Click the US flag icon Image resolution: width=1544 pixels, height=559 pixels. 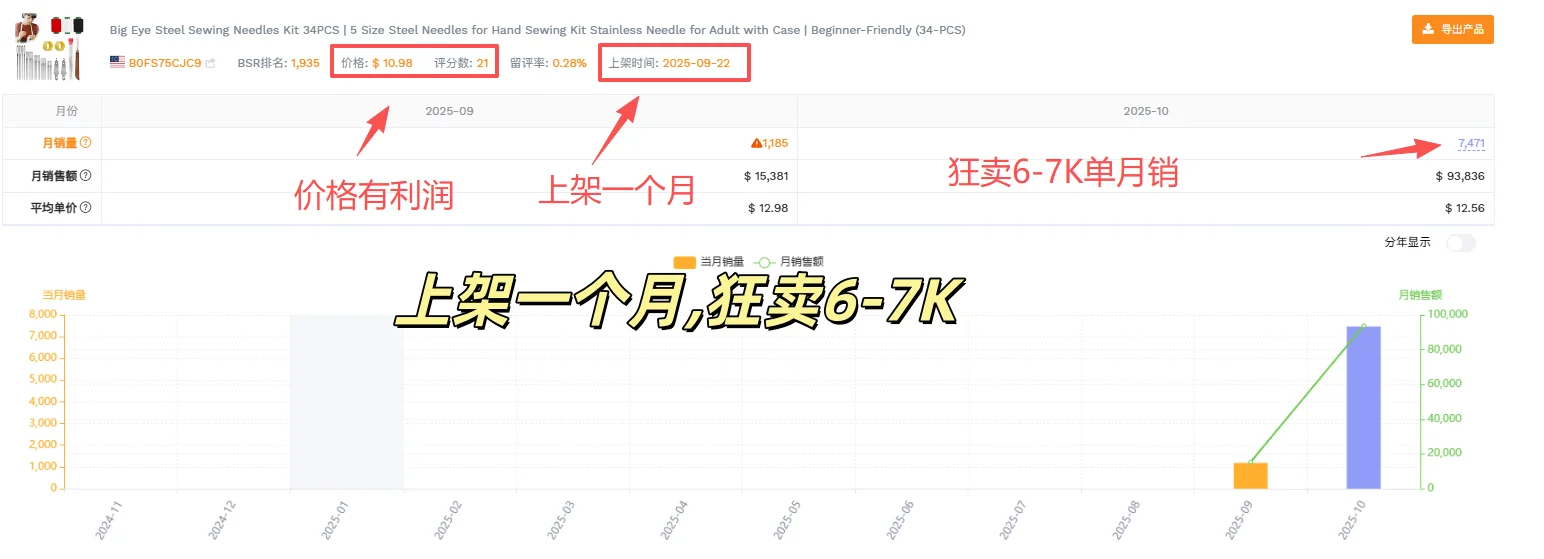pos(118,63)
